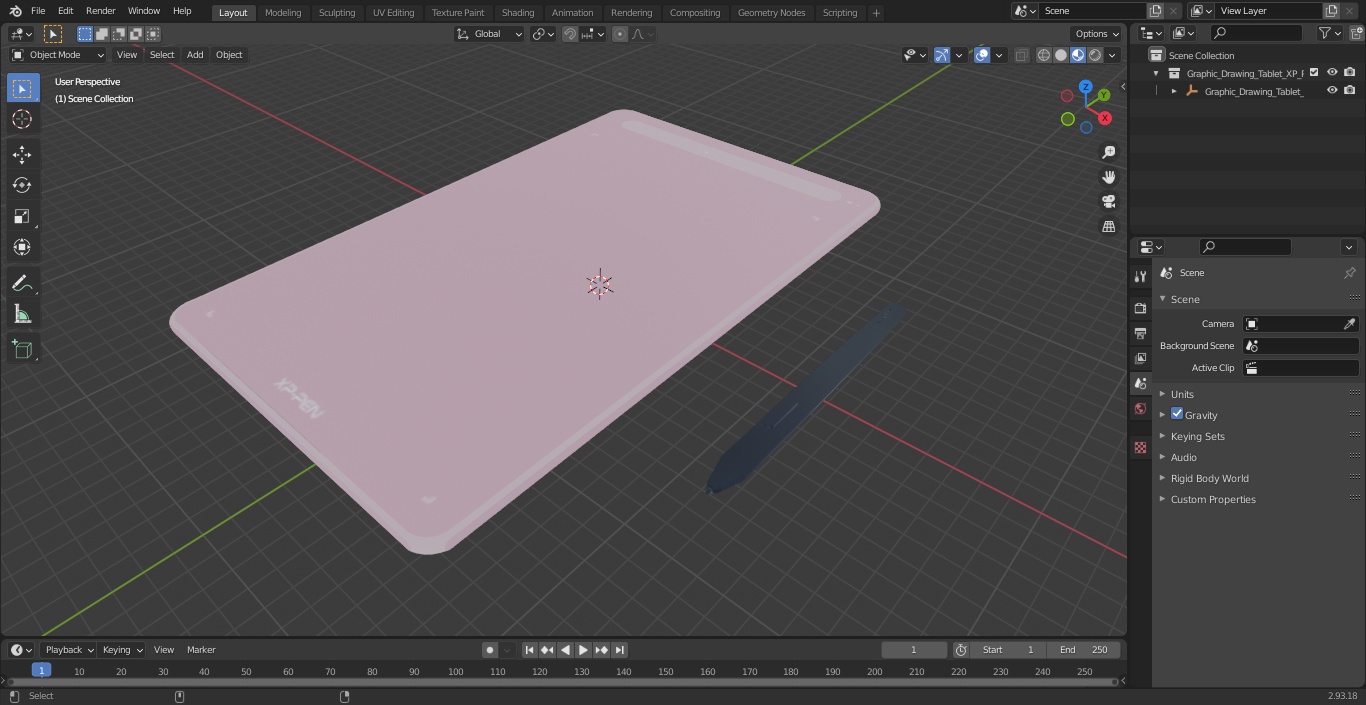
Task: Open the Output properties tab
Action: (x=1140, y=333)
